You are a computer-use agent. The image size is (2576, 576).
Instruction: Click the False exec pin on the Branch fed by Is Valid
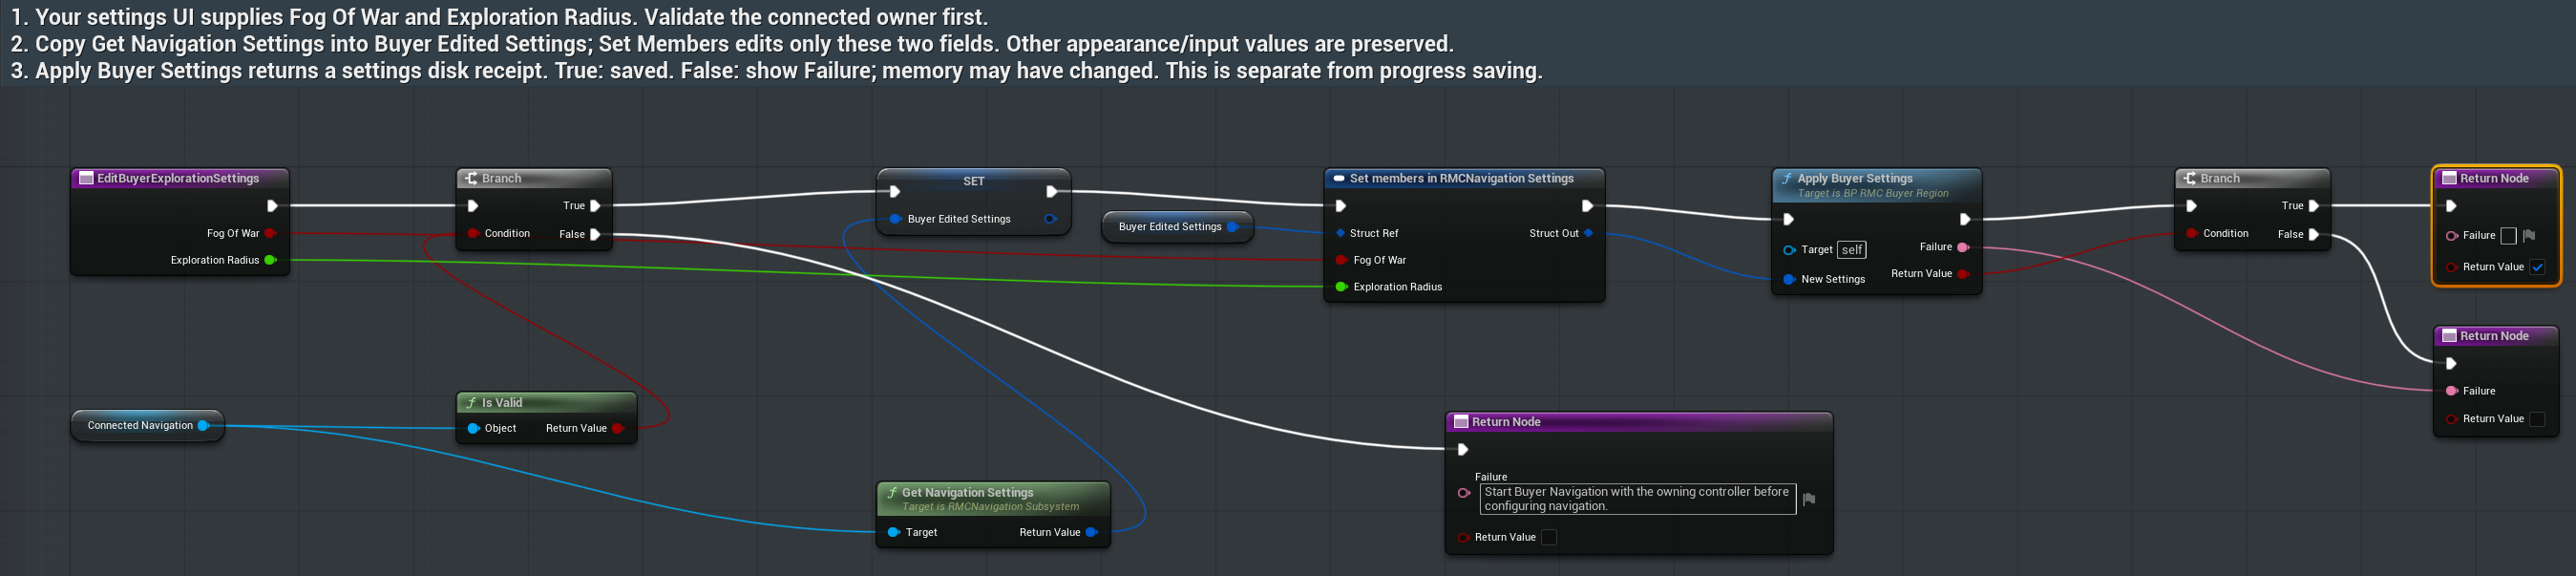coord(595,234)
